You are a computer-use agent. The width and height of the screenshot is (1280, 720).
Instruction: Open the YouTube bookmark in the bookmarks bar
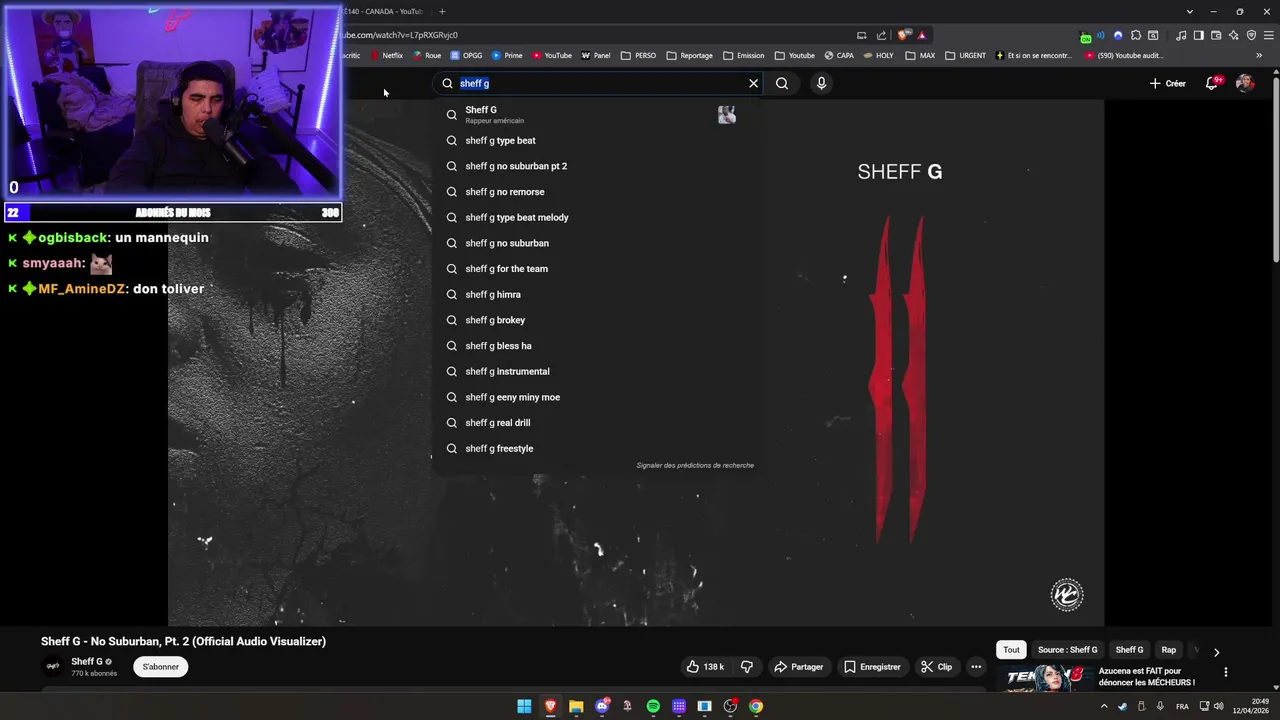tap(552, 56)
